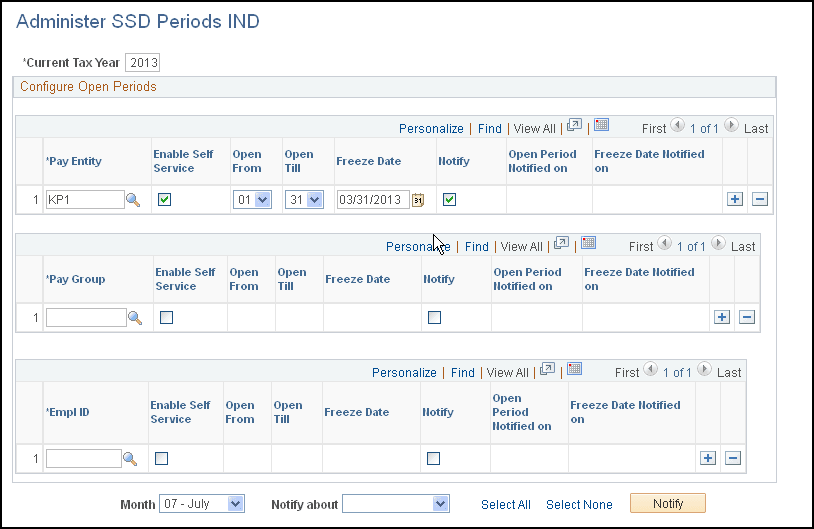
Task: Click the Select All link
Action: (x=506, y=505)
